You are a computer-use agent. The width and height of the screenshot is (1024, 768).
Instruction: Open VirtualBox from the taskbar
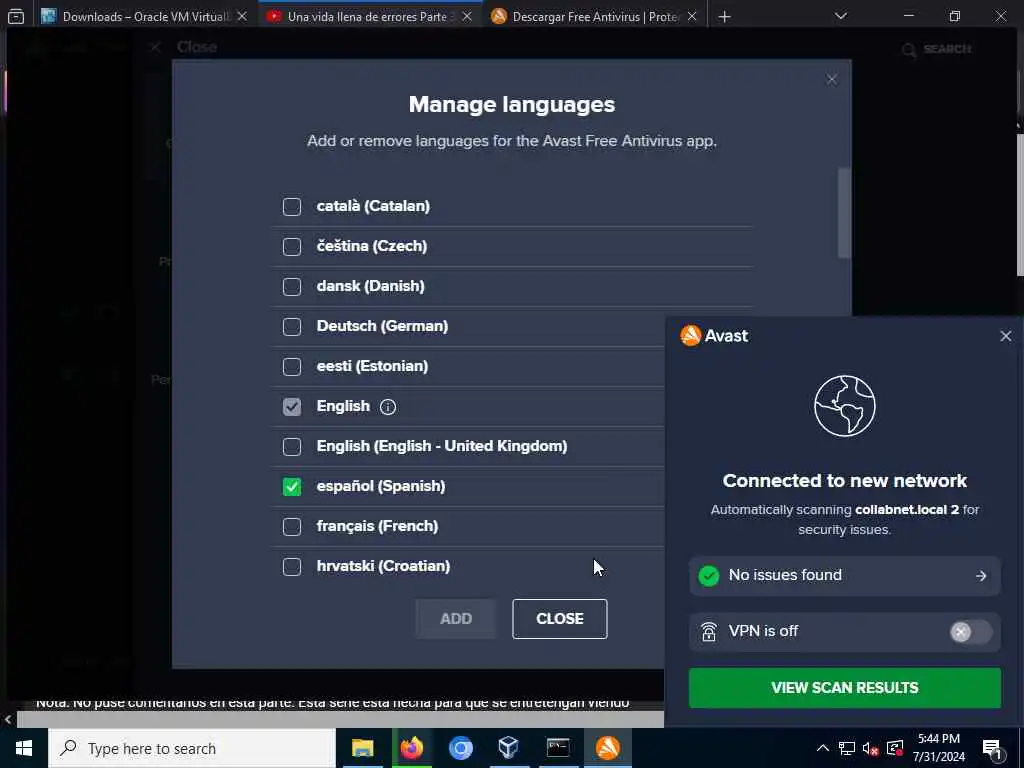pos(509,748)
